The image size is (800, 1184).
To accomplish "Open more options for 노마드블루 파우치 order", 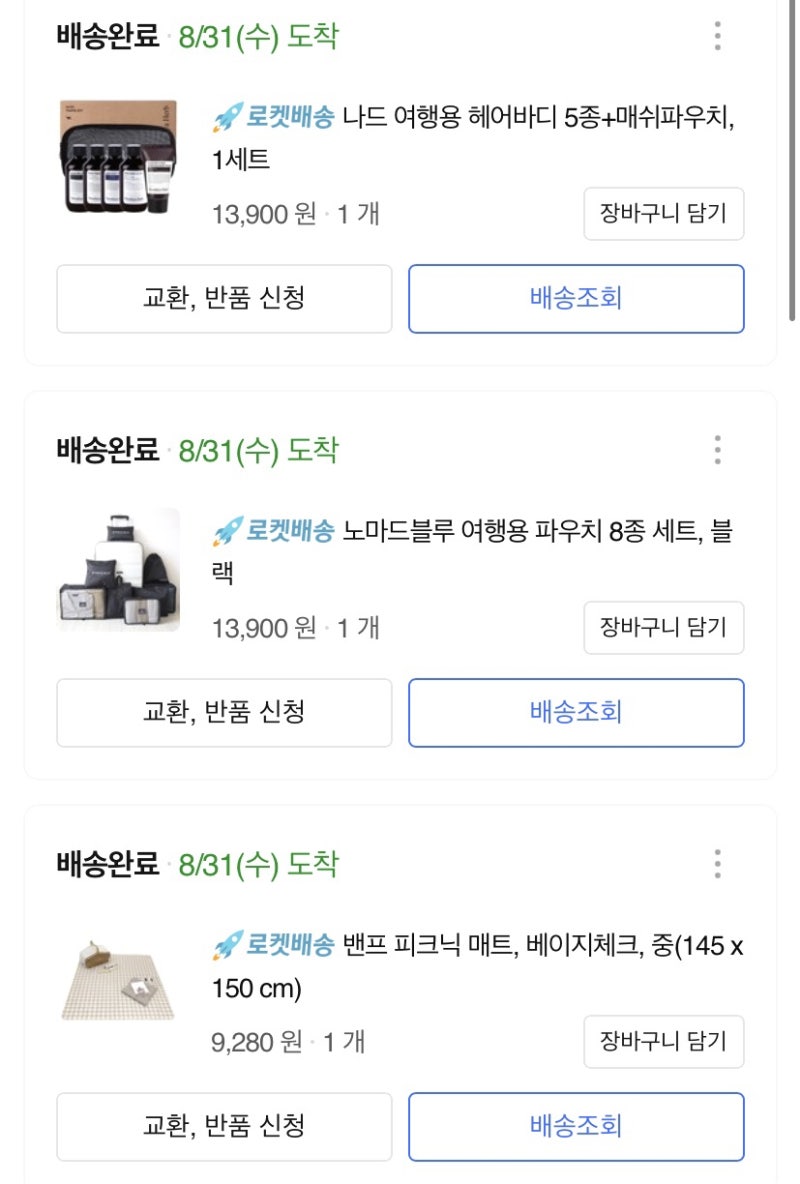I will [717, 450].
